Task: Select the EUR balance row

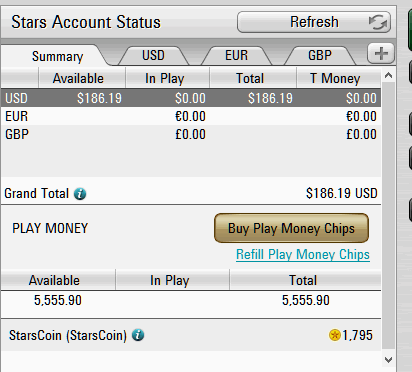Action: point(191,116)
